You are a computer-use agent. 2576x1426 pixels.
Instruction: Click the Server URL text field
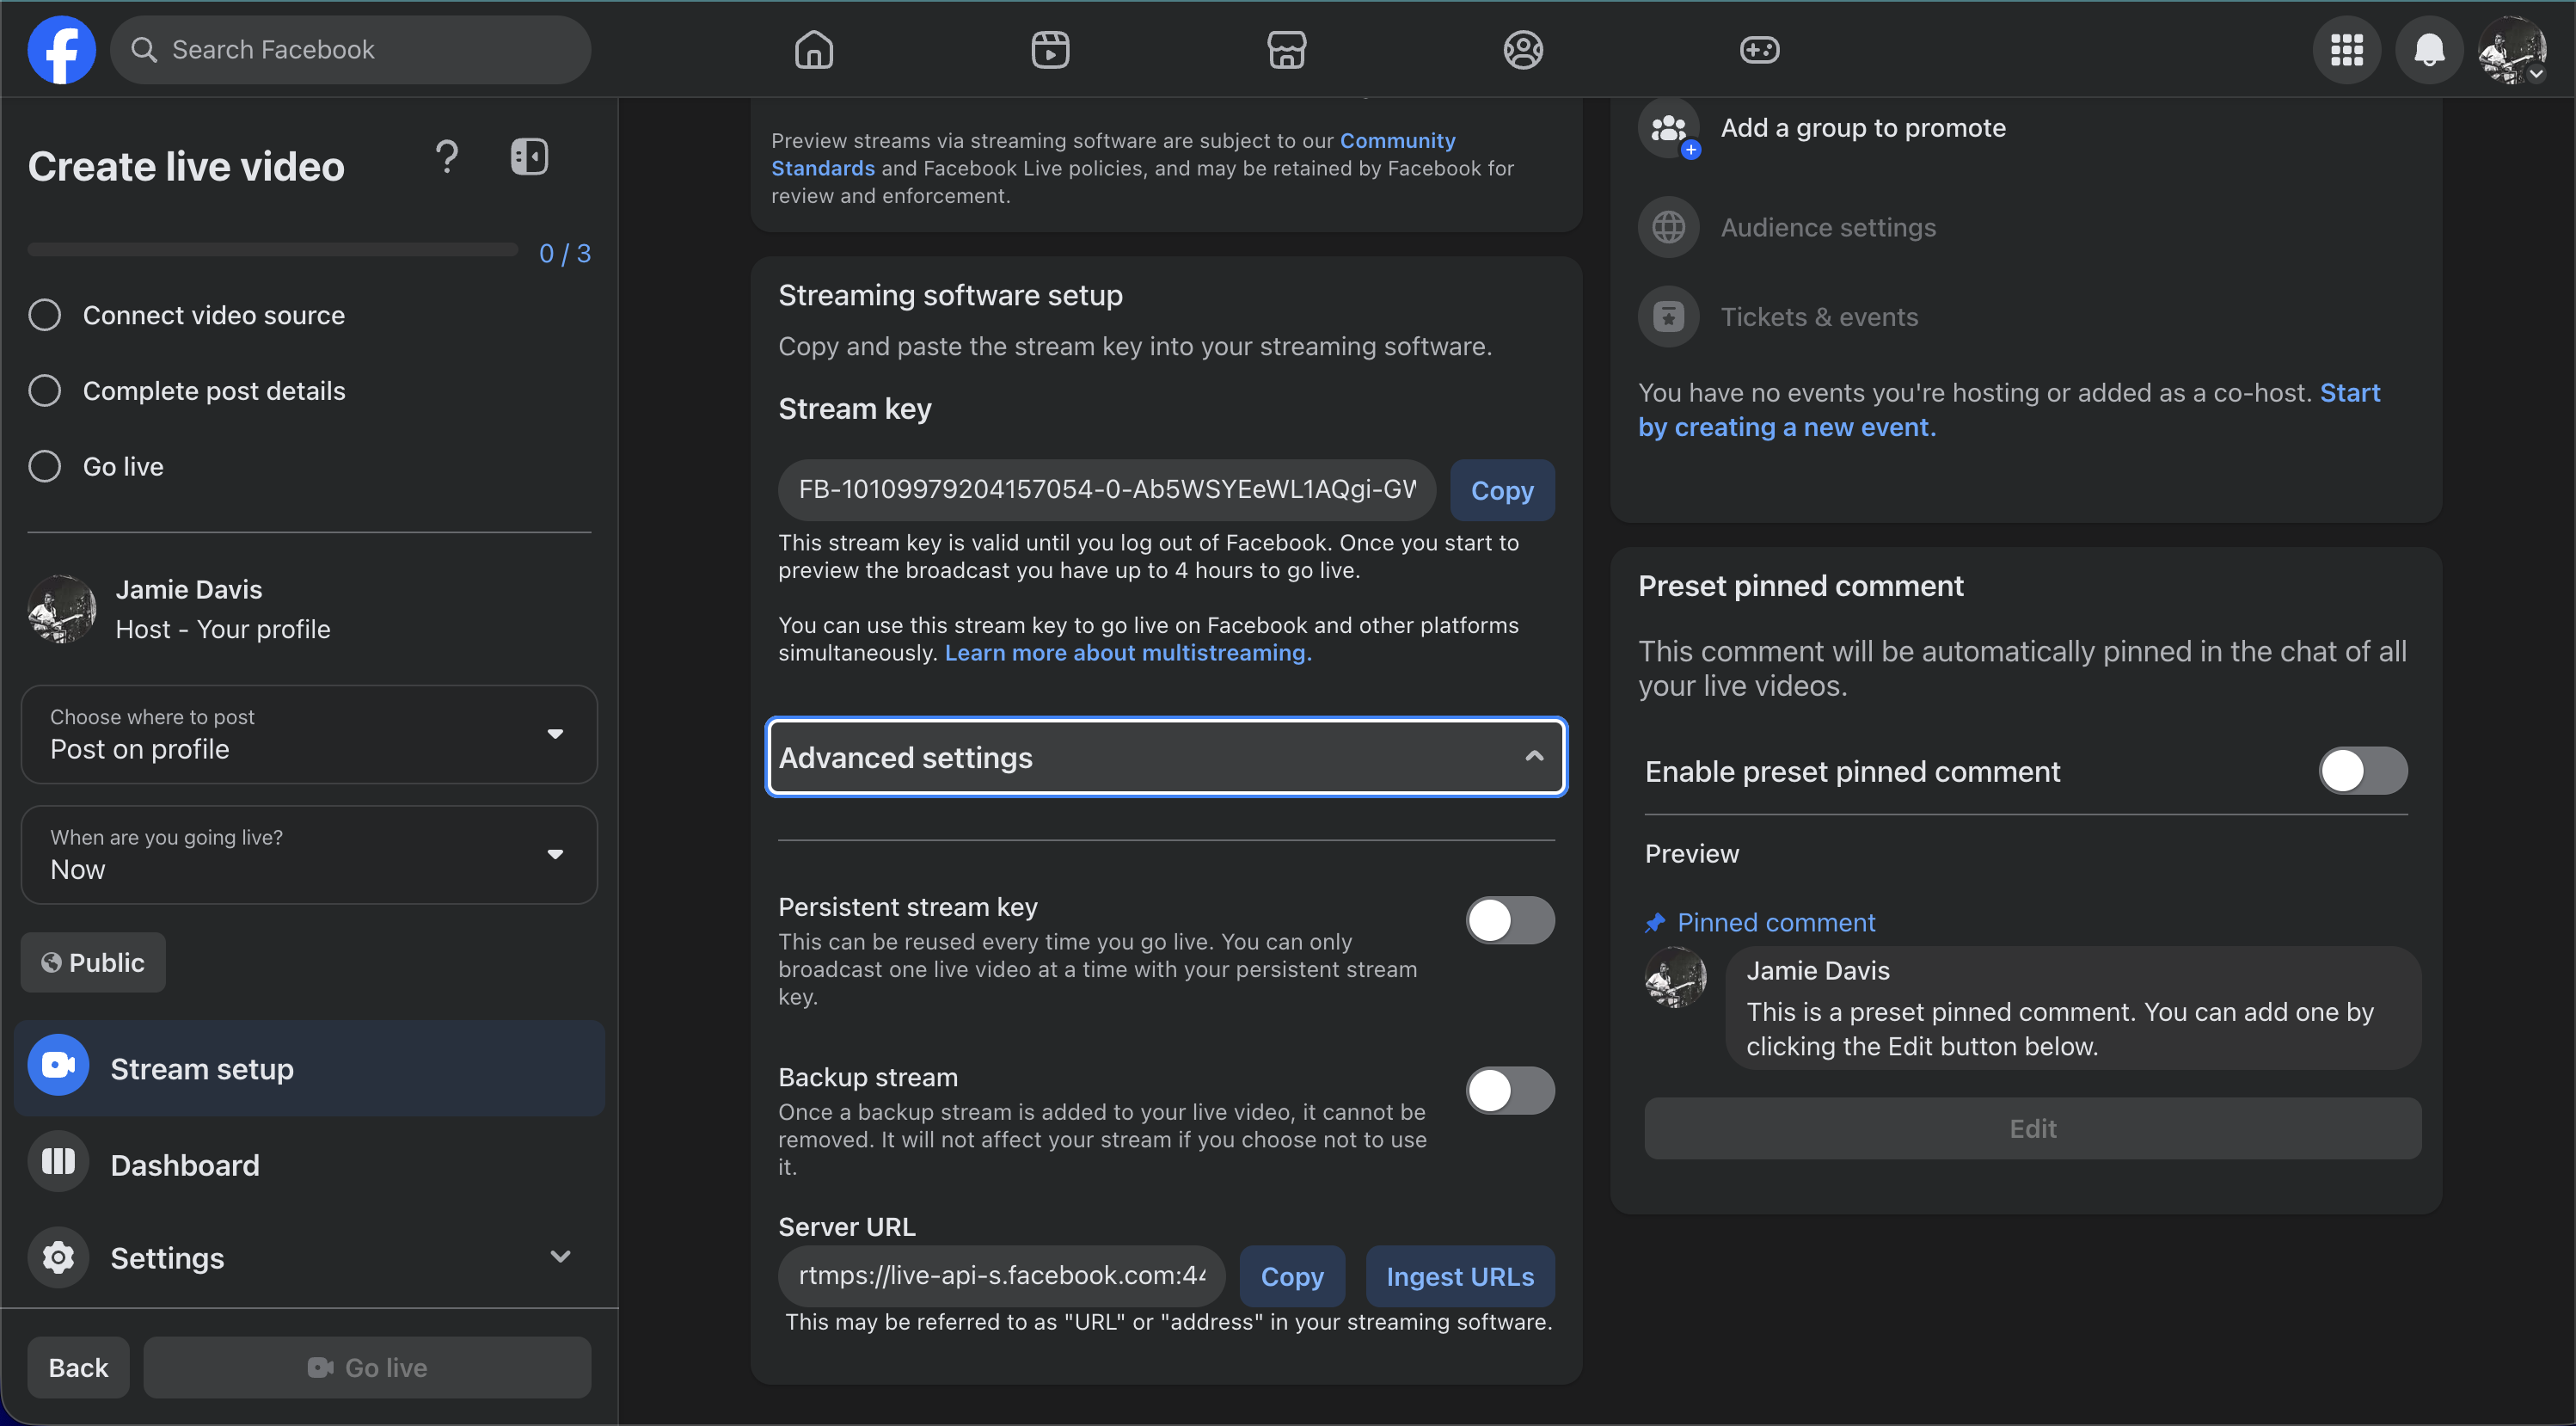[x=1002, y=1276]
